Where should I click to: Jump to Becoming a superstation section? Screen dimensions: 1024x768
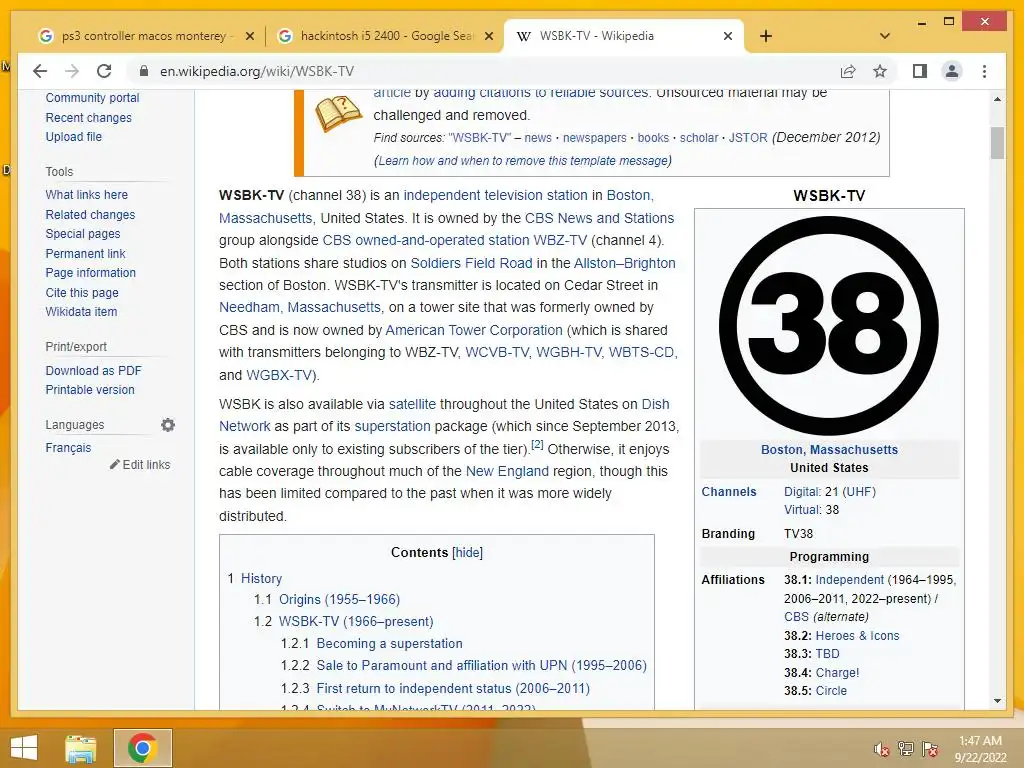click(389, 644)
